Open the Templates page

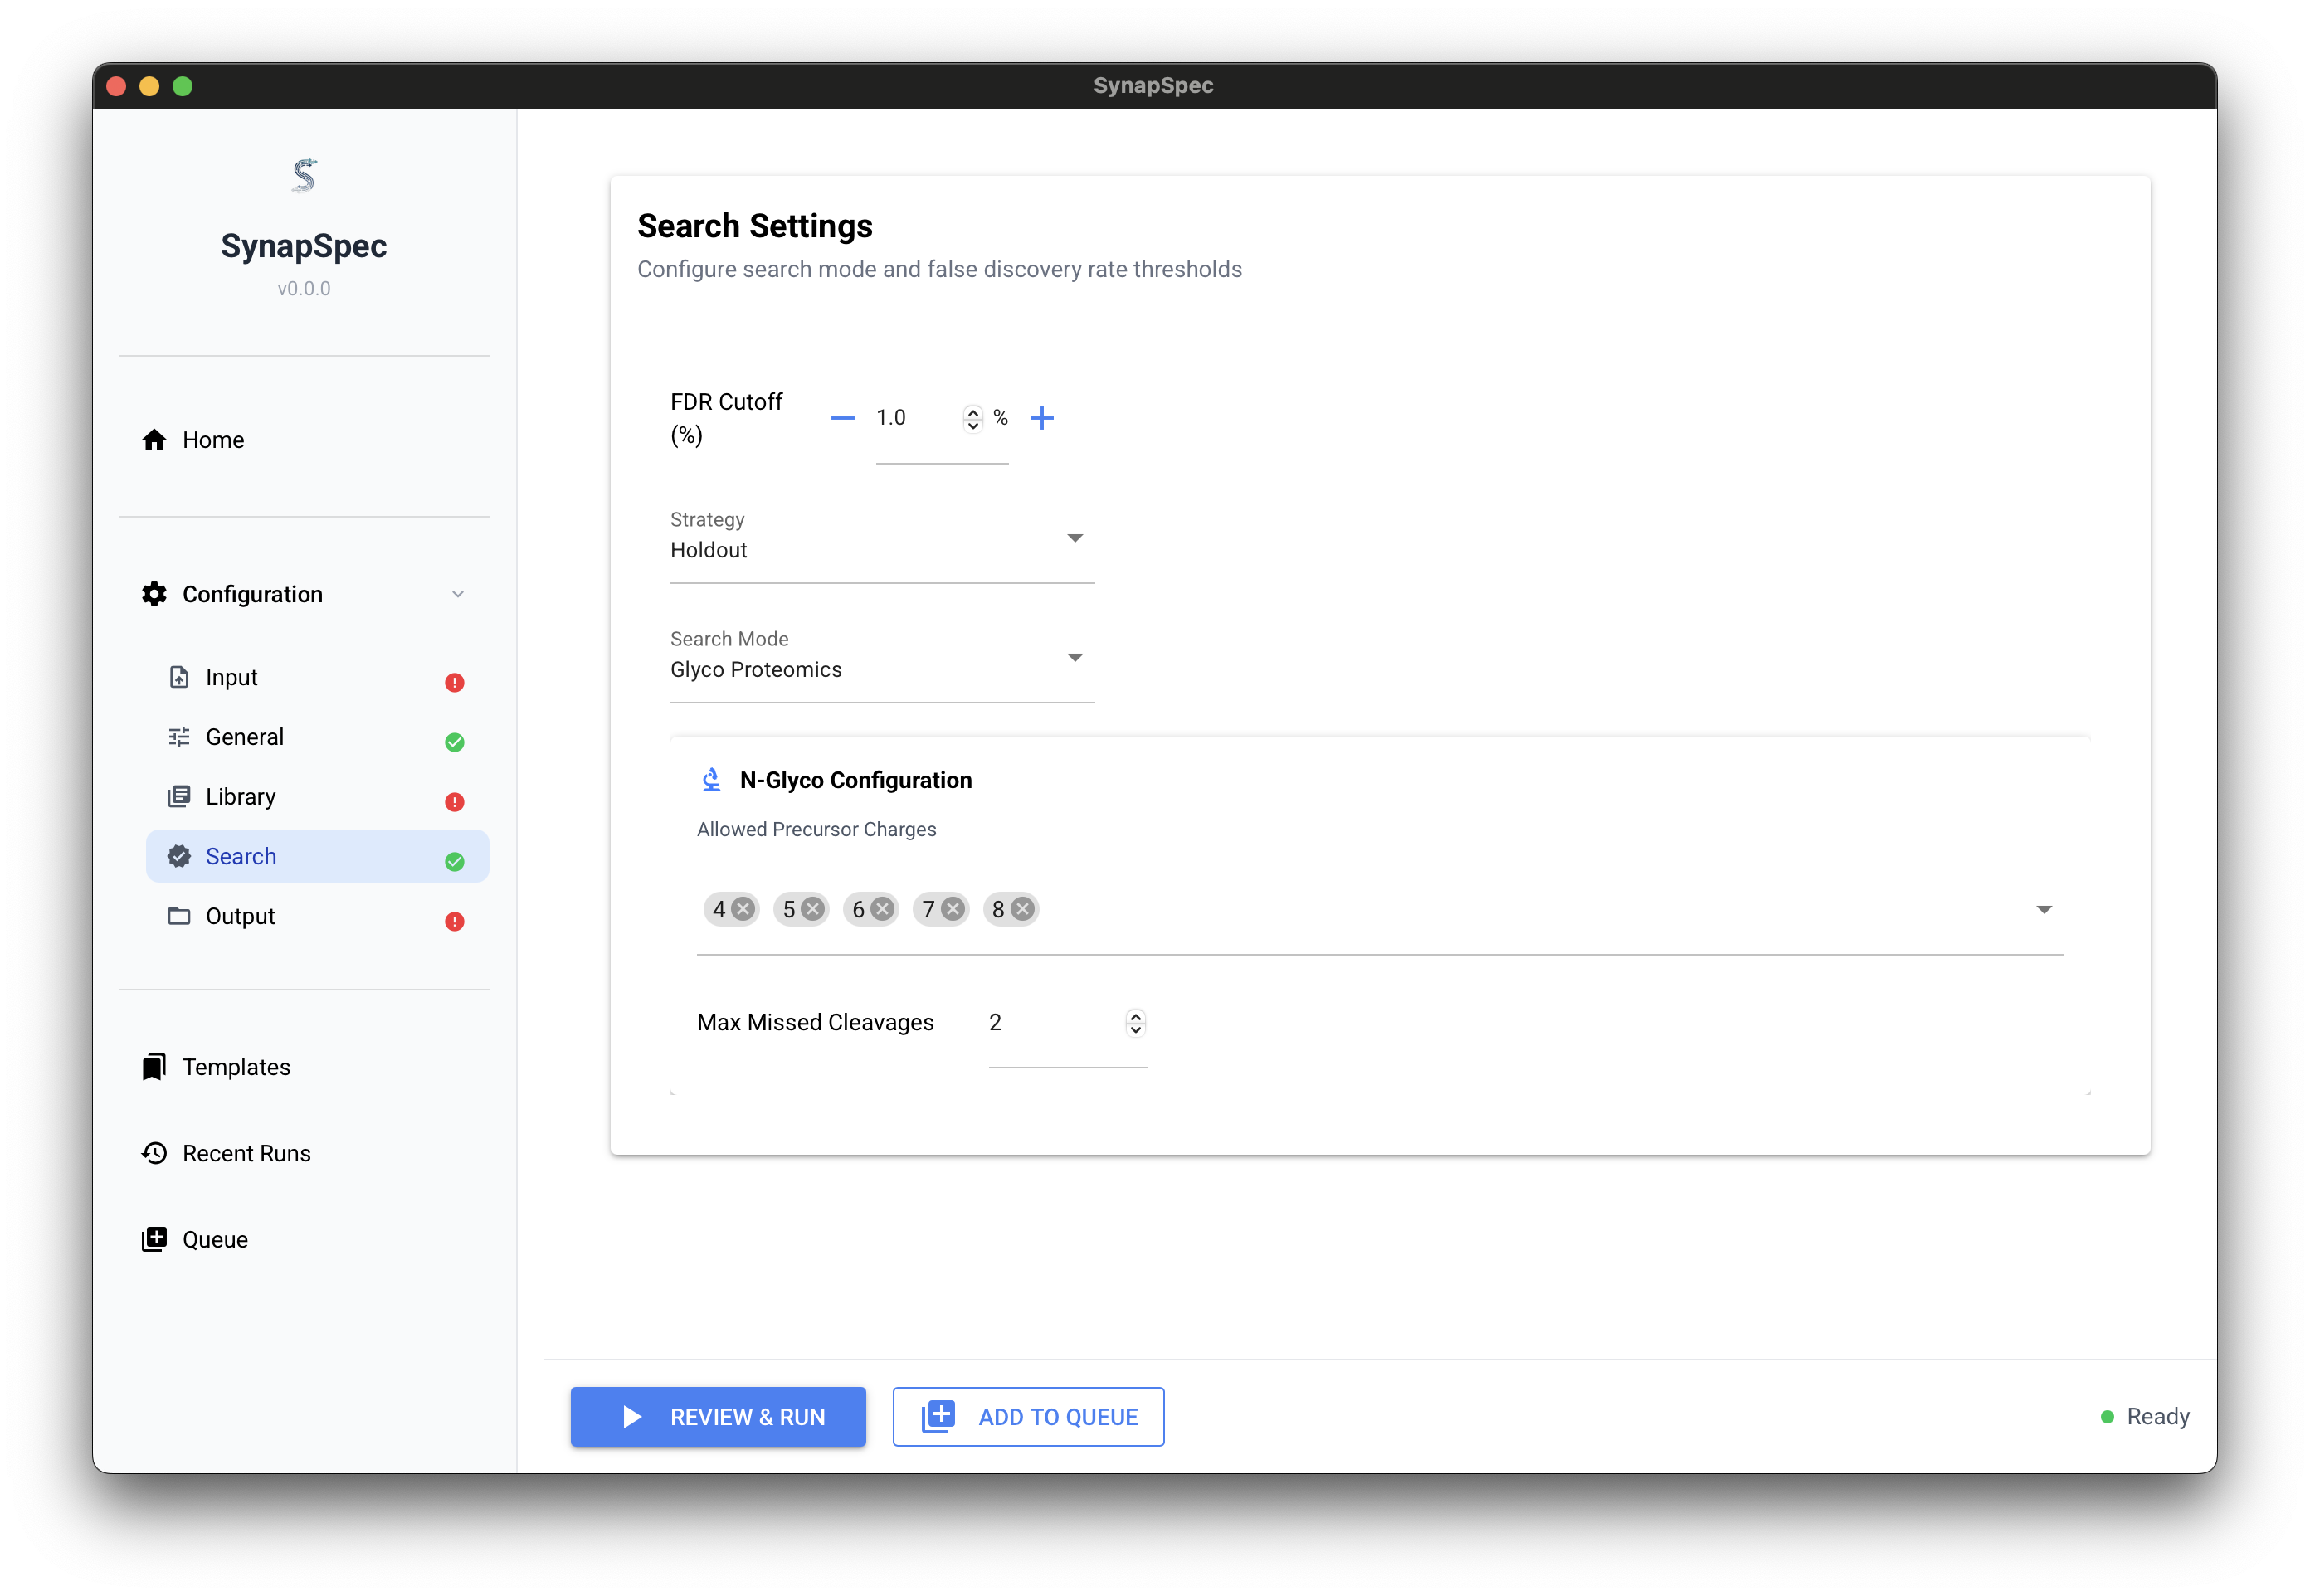304,1067
